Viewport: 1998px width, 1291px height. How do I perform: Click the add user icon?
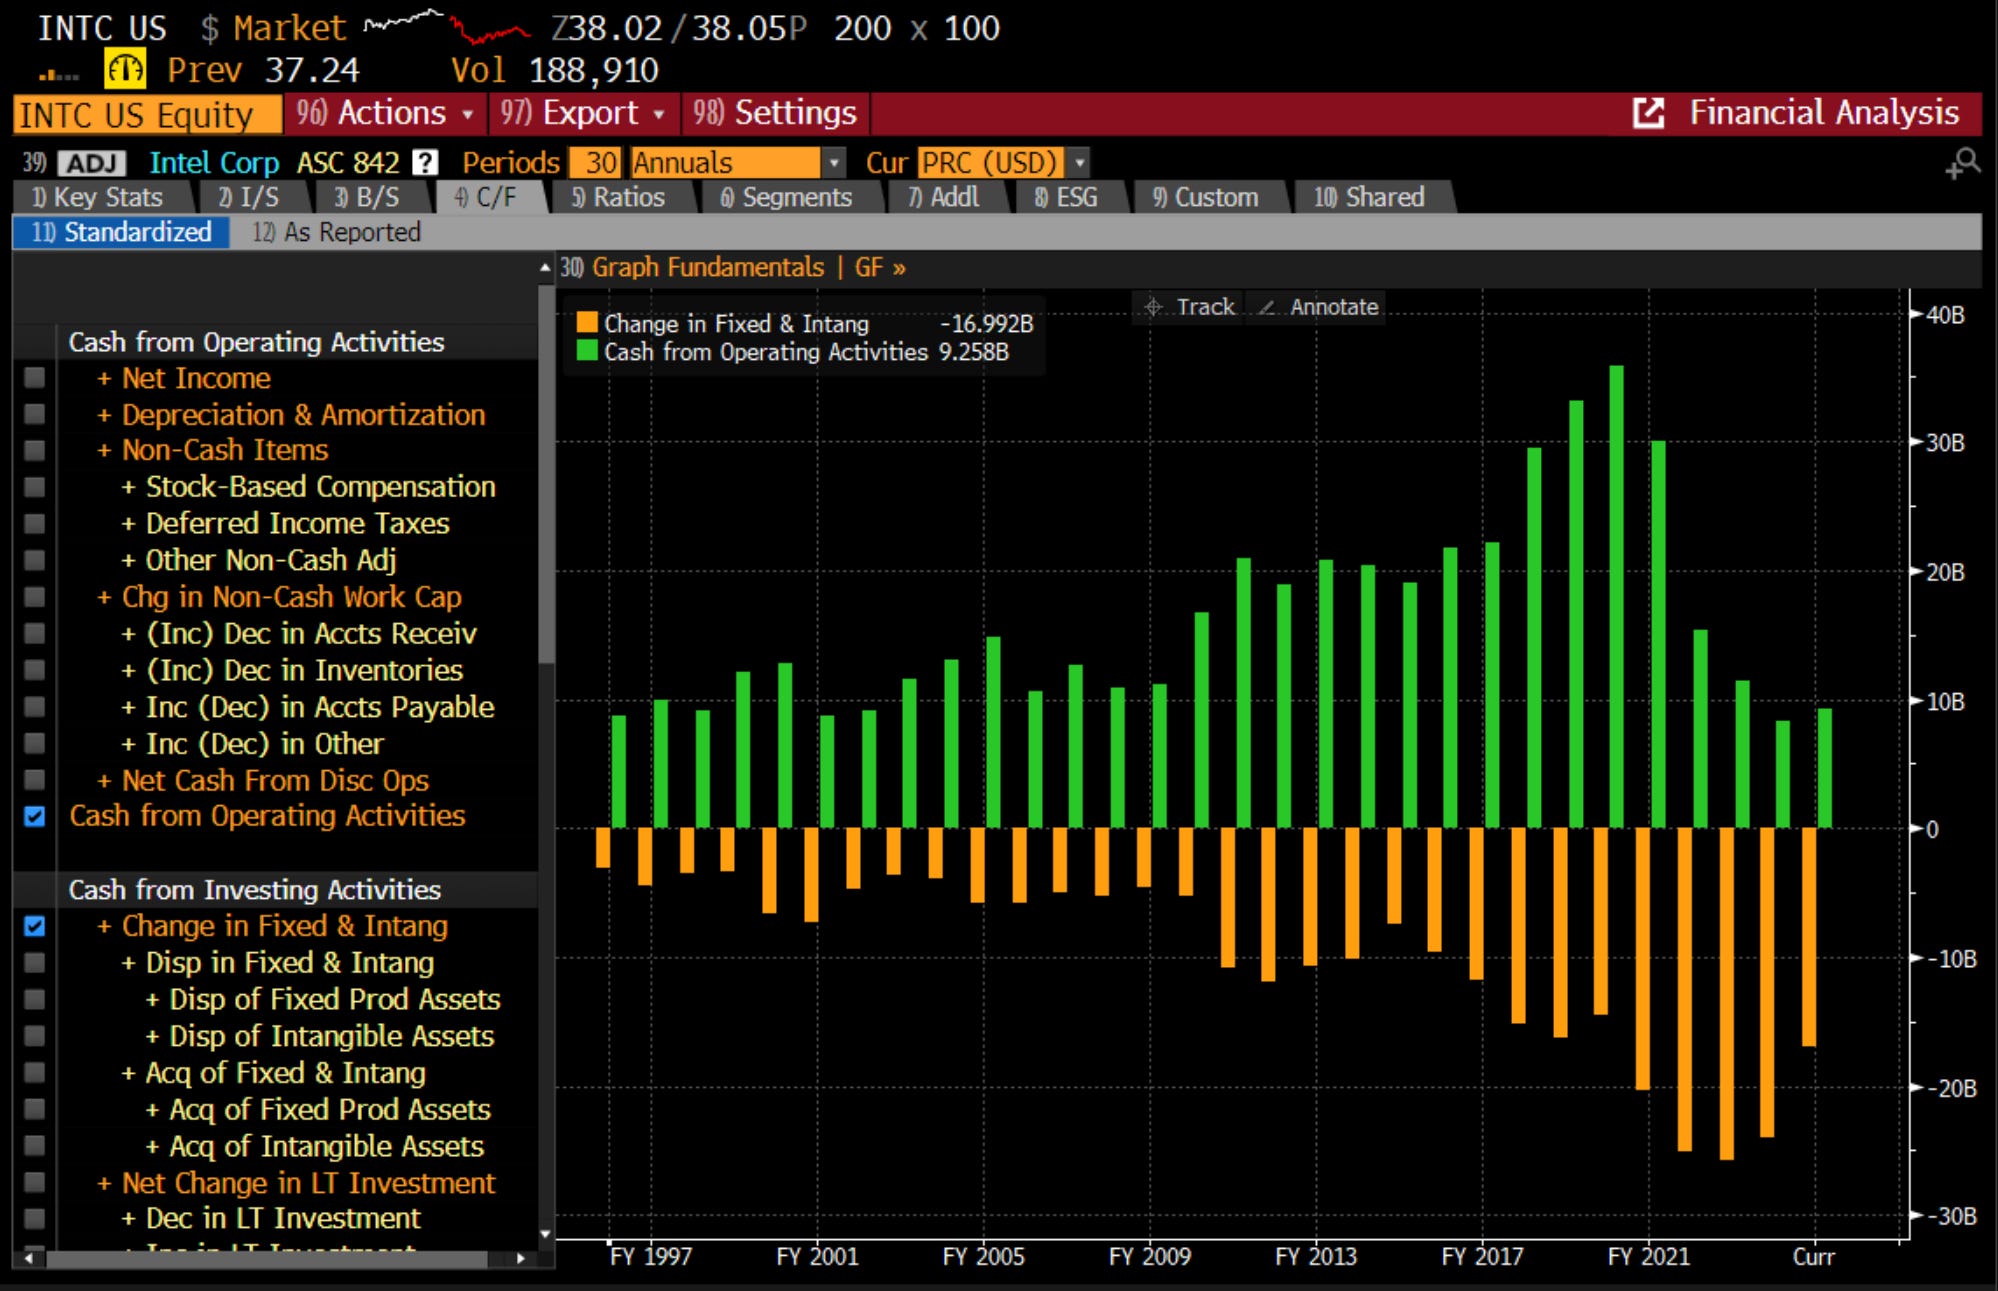[1962, 163]
